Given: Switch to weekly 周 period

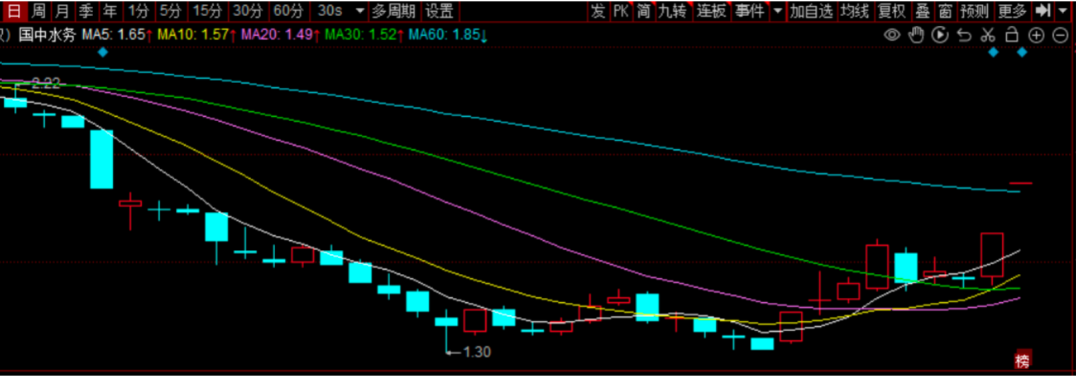Looking at the screenshot, I should 39,11.
